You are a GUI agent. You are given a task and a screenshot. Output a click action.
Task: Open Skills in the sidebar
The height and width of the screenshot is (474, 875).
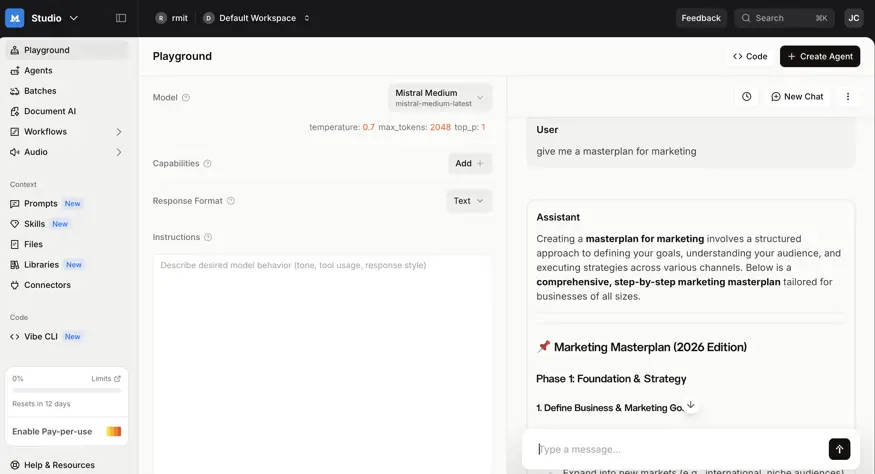pyautogui.click(x=66, y=224)
